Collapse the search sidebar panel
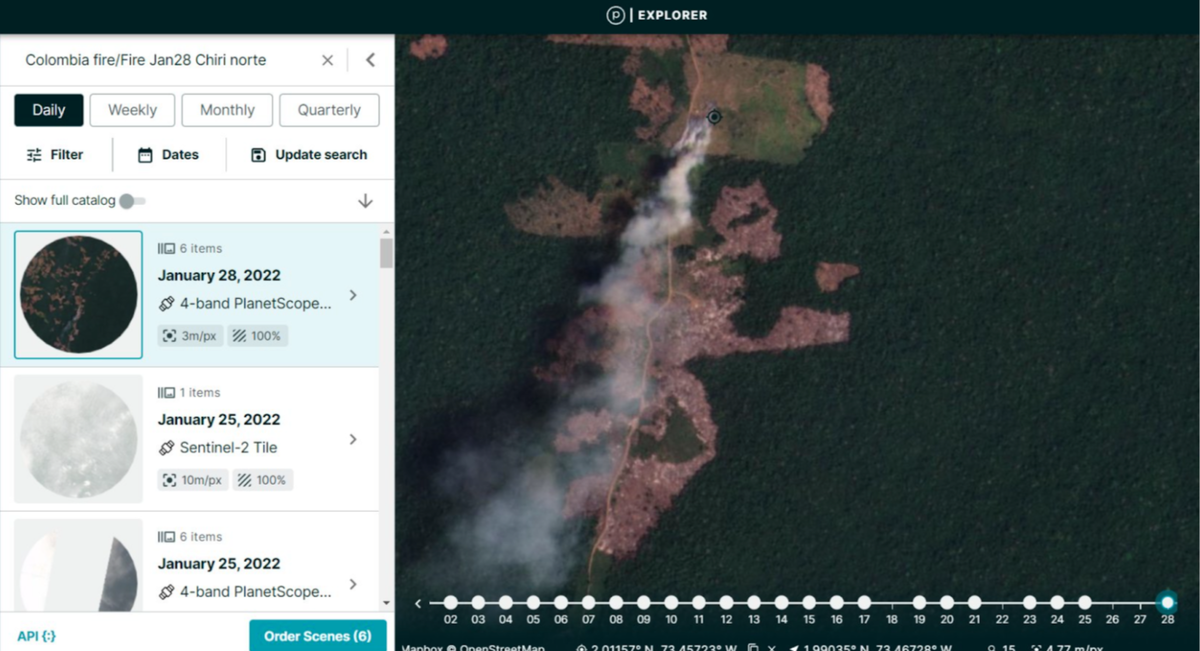 370,60
